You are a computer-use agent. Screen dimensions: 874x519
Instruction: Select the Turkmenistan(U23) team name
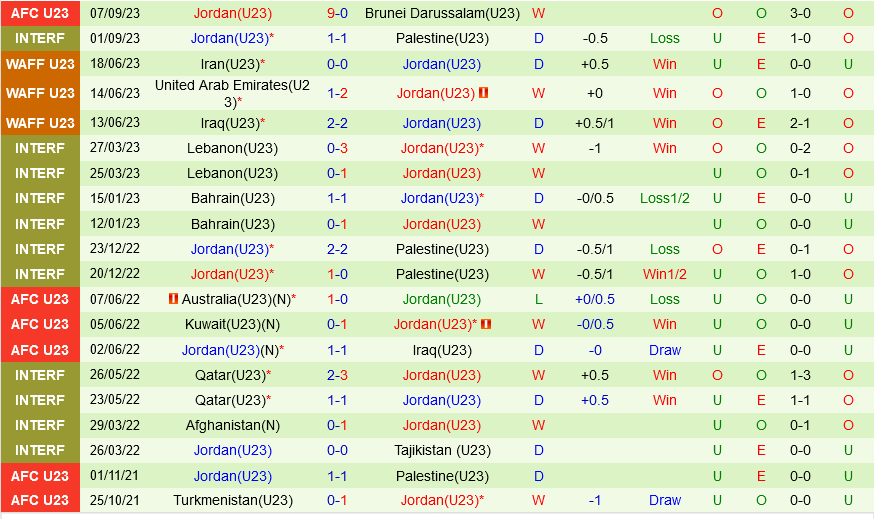pyautogui.click(x=233, y=500)
